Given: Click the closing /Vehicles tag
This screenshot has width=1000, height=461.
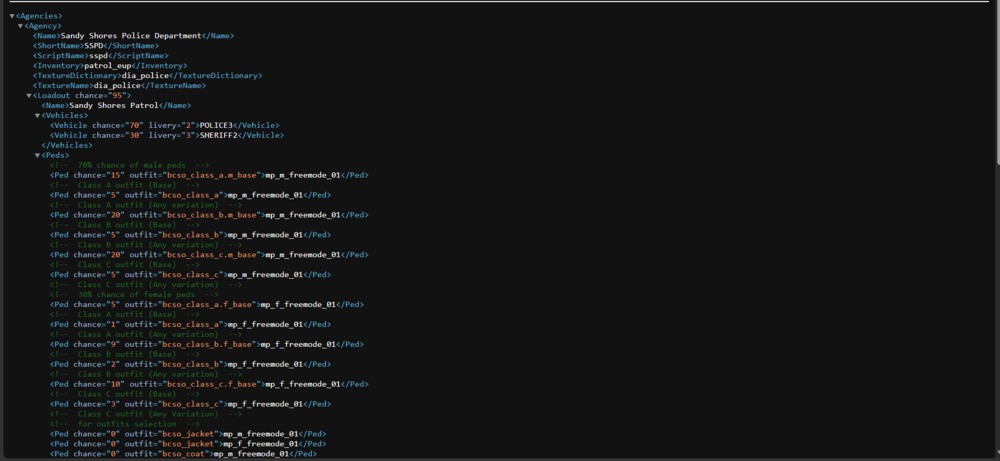Looking at the screenshot, I should coord(67,145).
